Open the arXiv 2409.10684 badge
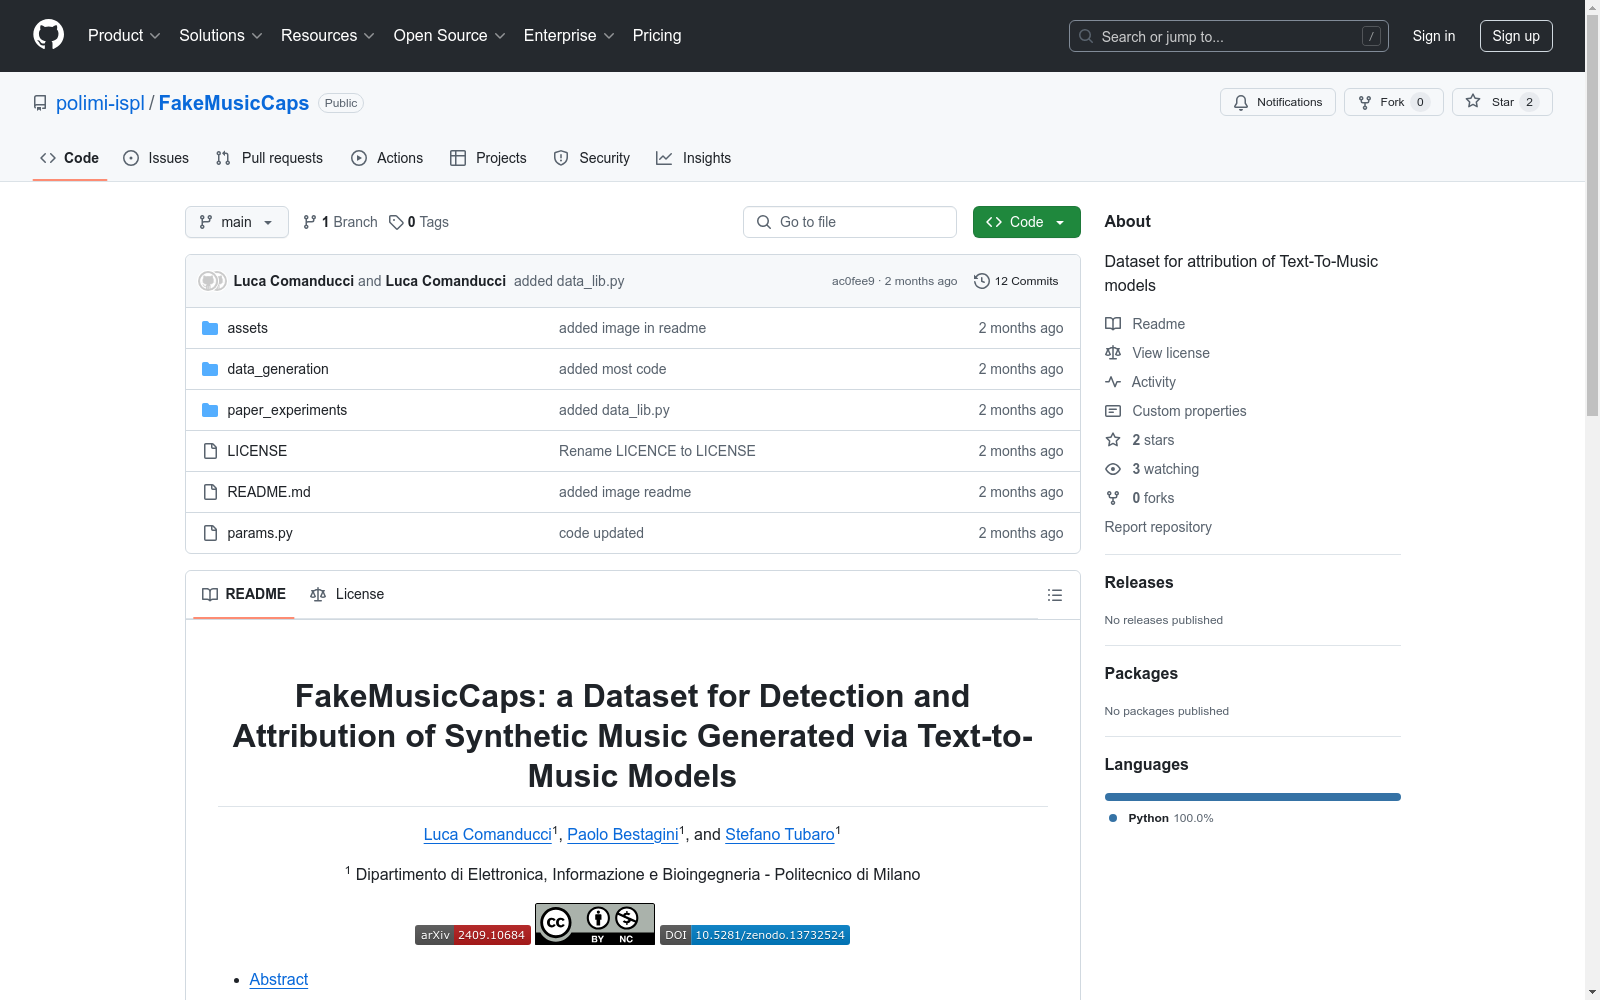This screenshot has width=1600, height=1000. [x=473, y=935]
